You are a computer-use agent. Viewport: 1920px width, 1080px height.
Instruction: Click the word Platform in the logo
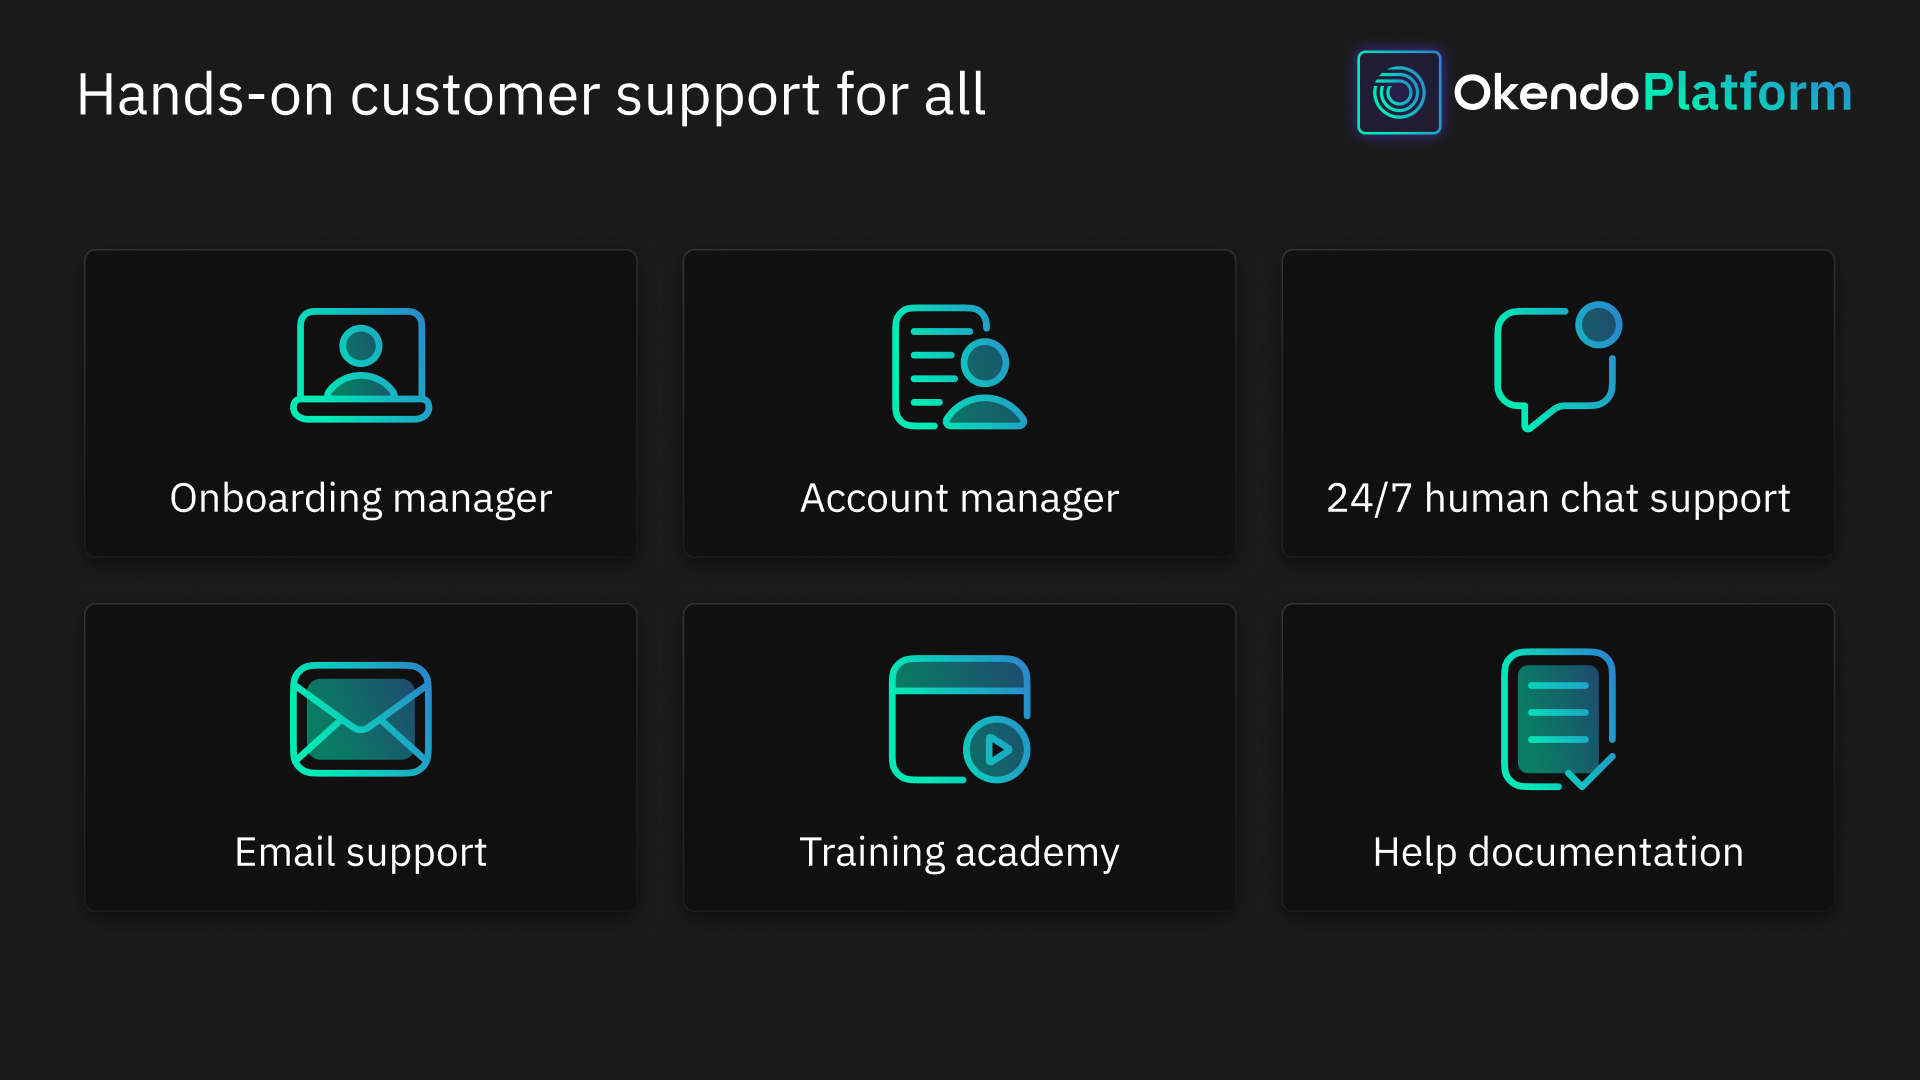pos(1747,92)
